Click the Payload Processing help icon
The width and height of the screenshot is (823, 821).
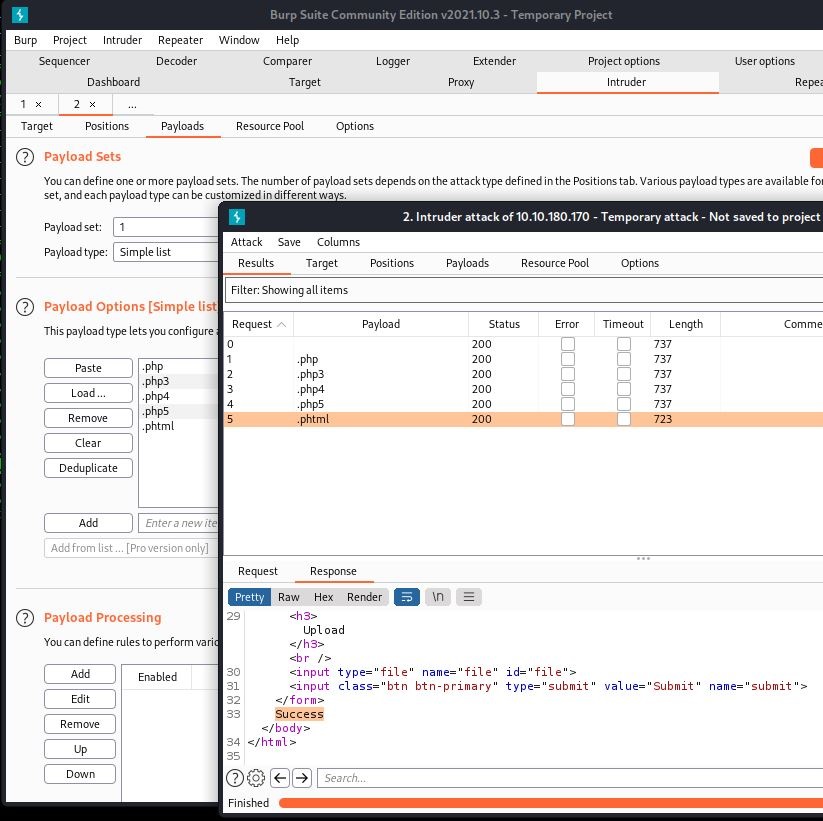(x=25, y=618)
